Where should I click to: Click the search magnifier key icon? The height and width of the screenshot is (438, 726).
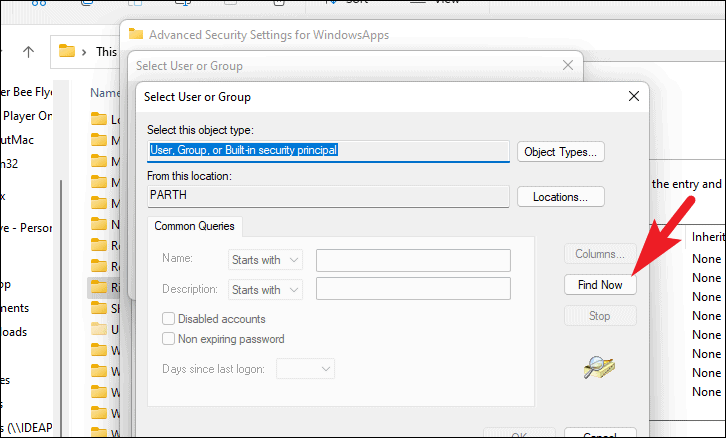(x=599, y=368)
